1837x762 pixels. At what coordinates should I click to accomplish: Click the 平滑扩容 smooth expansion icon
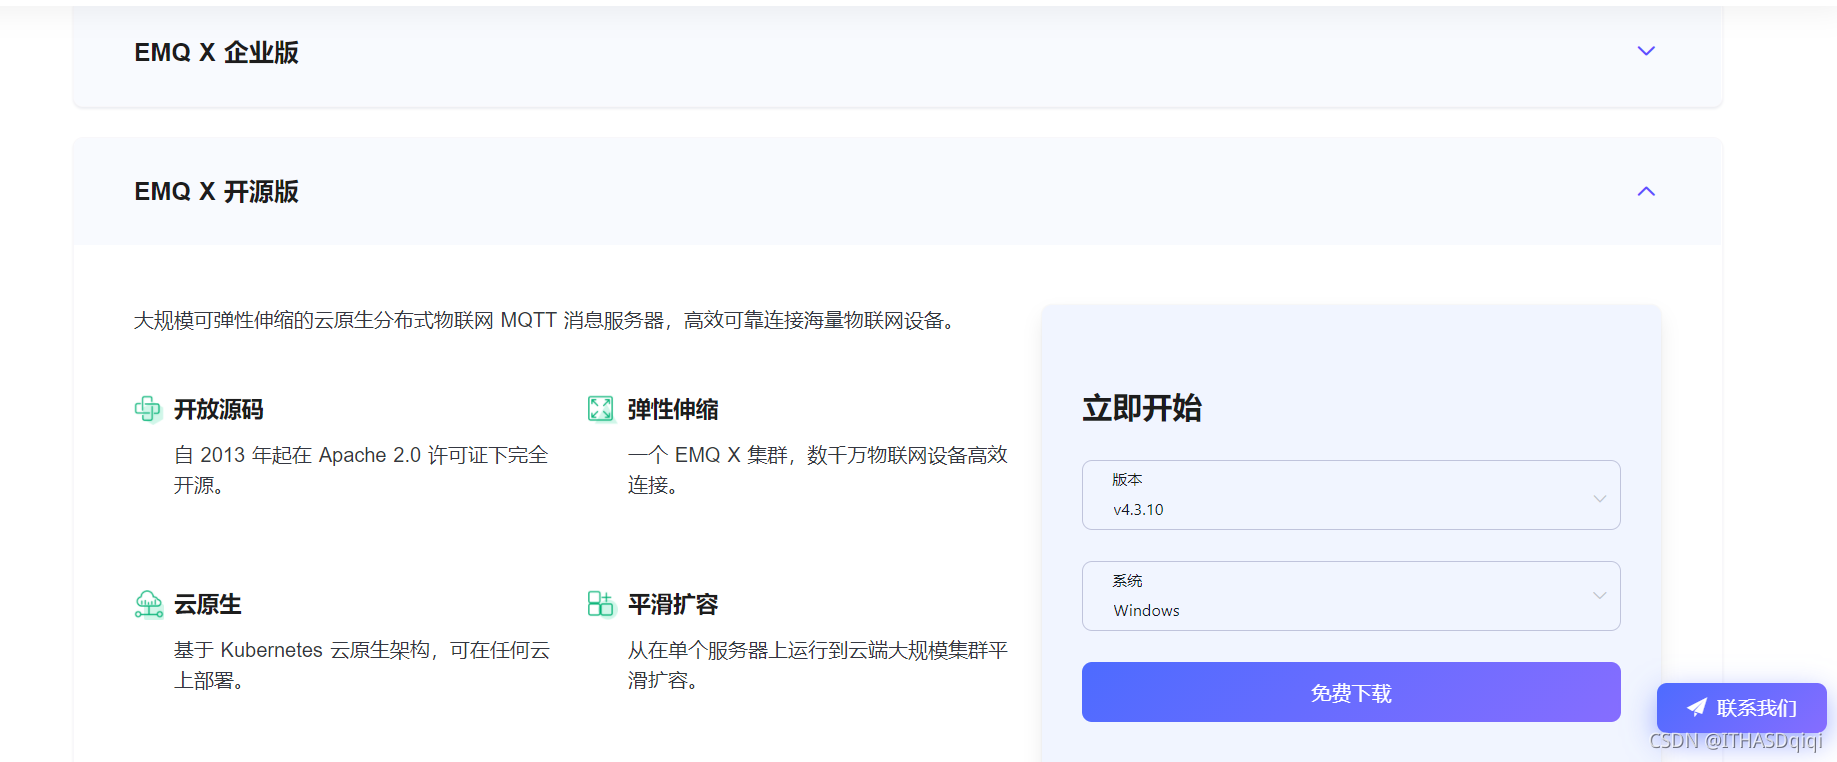601,604
